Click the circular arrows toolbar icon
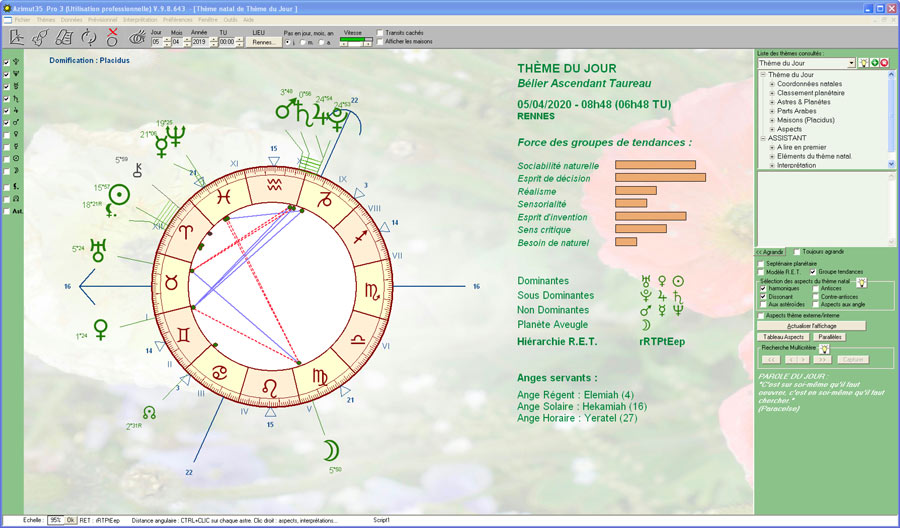 tap(89, 39)
